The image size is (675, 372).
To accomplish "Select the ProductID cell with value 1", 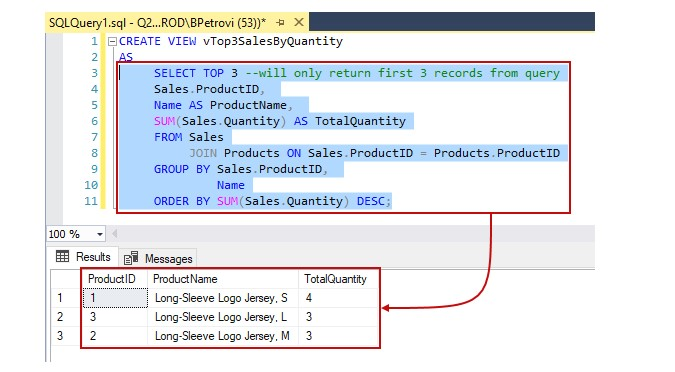I will tap(115, 298).
